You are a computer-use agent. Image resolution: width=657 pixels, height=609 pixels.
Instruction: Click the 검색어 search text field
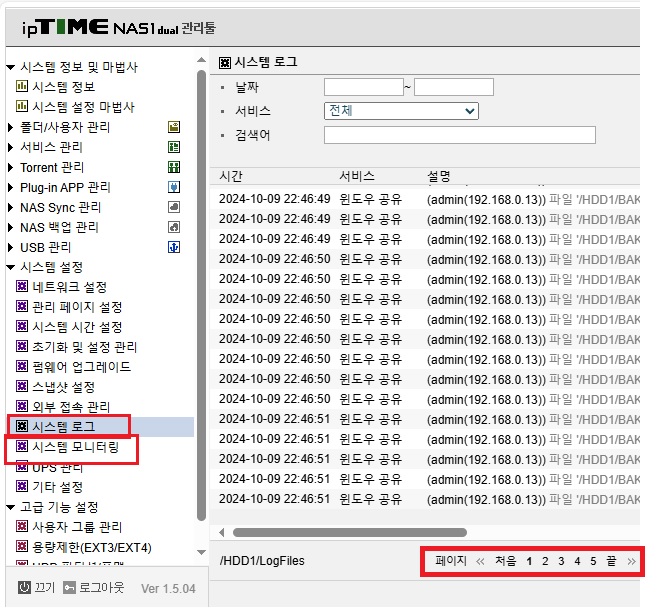point(460,135)
